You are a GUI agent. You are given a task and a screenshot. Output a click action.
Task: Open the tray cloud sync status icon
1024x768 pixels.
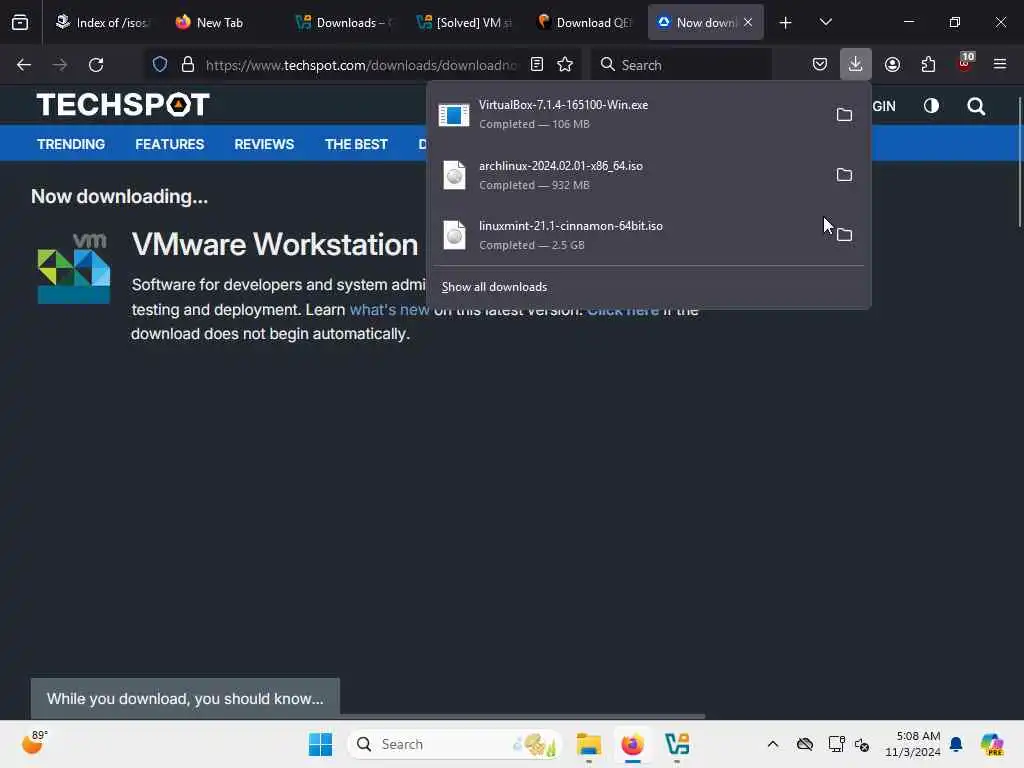coord(805,744)
